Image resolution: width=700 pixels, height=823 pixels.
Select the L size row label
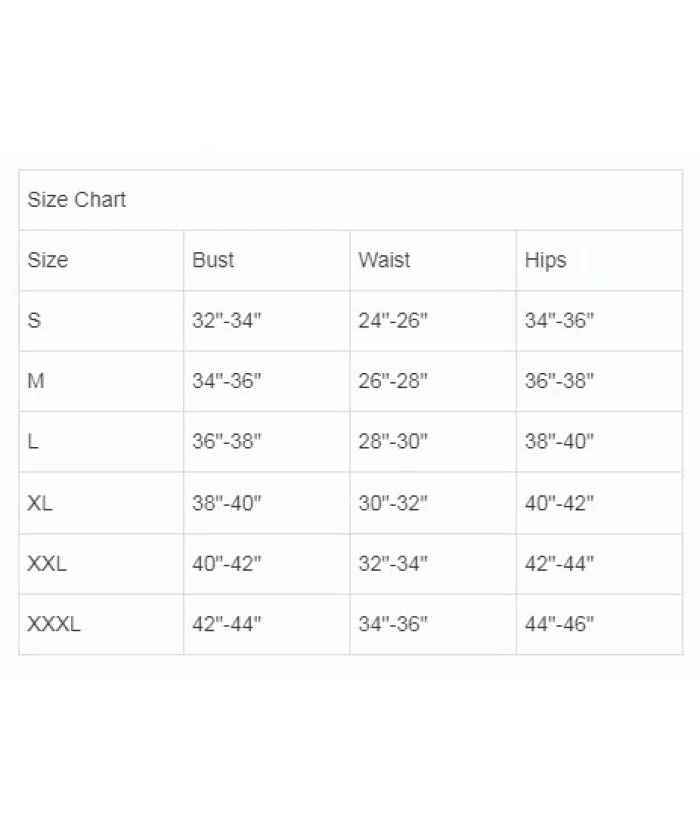[34, 442]
